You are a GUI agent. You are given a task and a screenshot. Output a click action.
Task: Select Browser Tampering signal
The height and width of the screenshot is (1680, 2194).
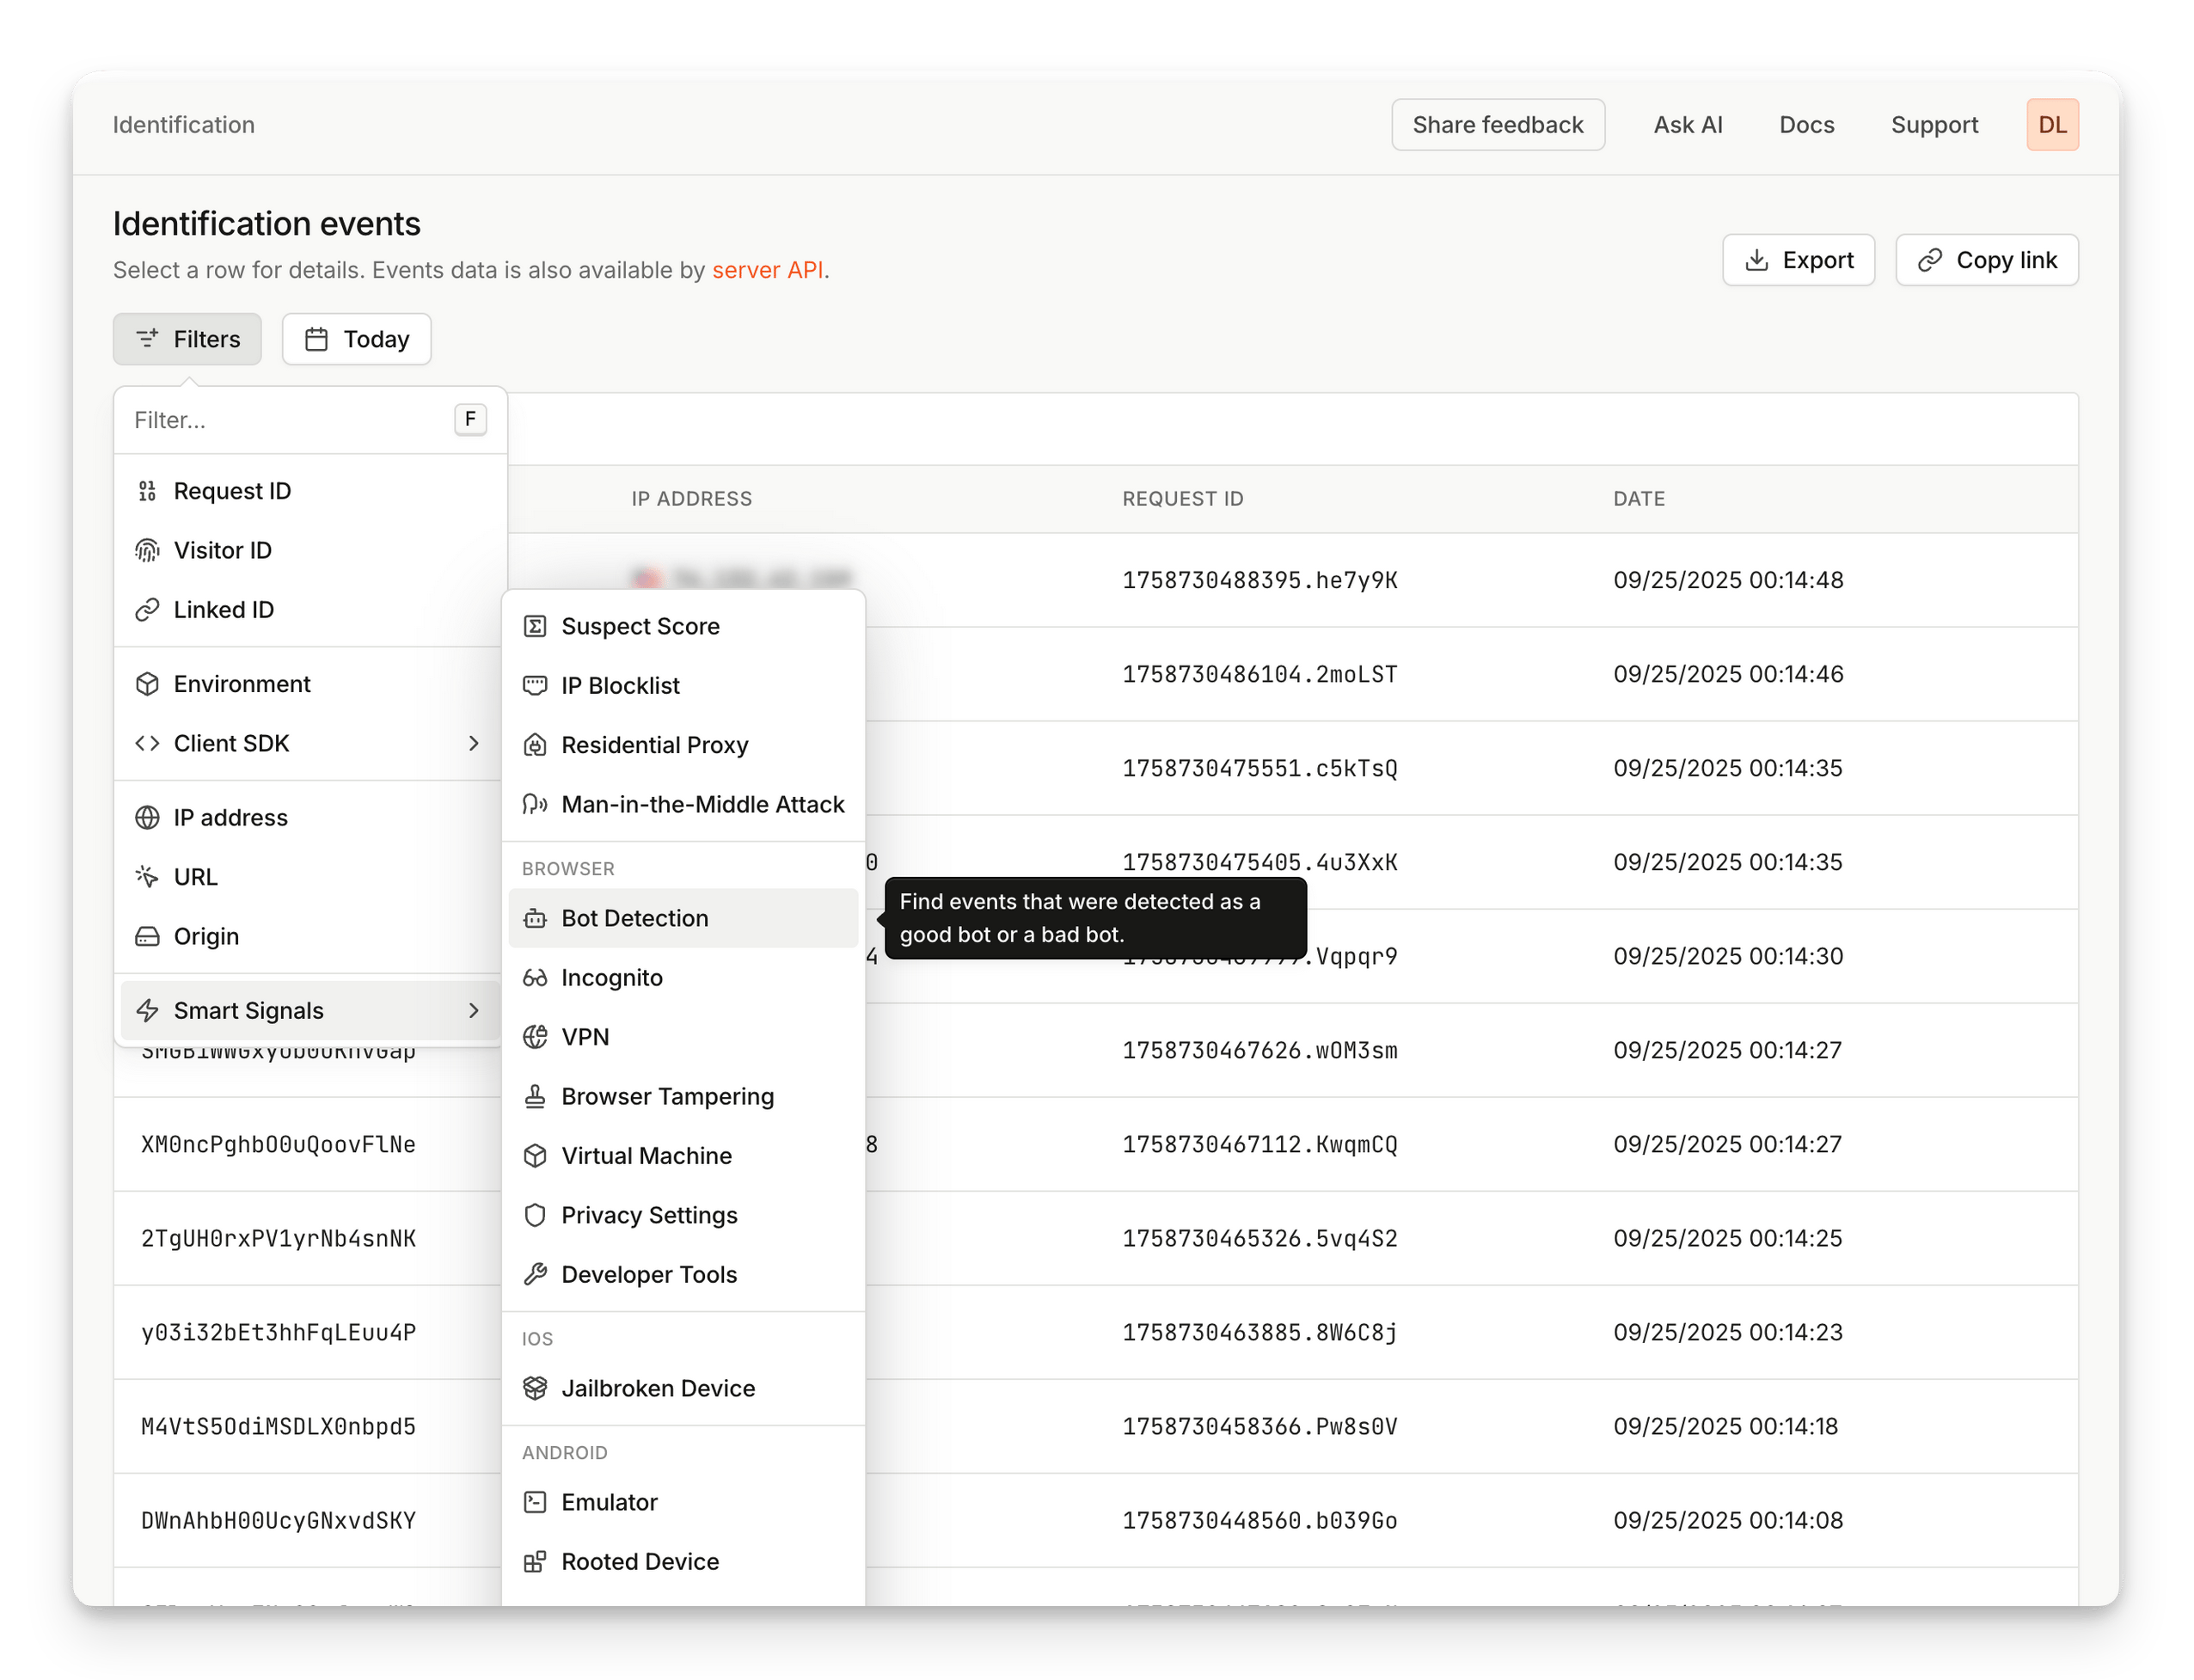pos(683,1097)
